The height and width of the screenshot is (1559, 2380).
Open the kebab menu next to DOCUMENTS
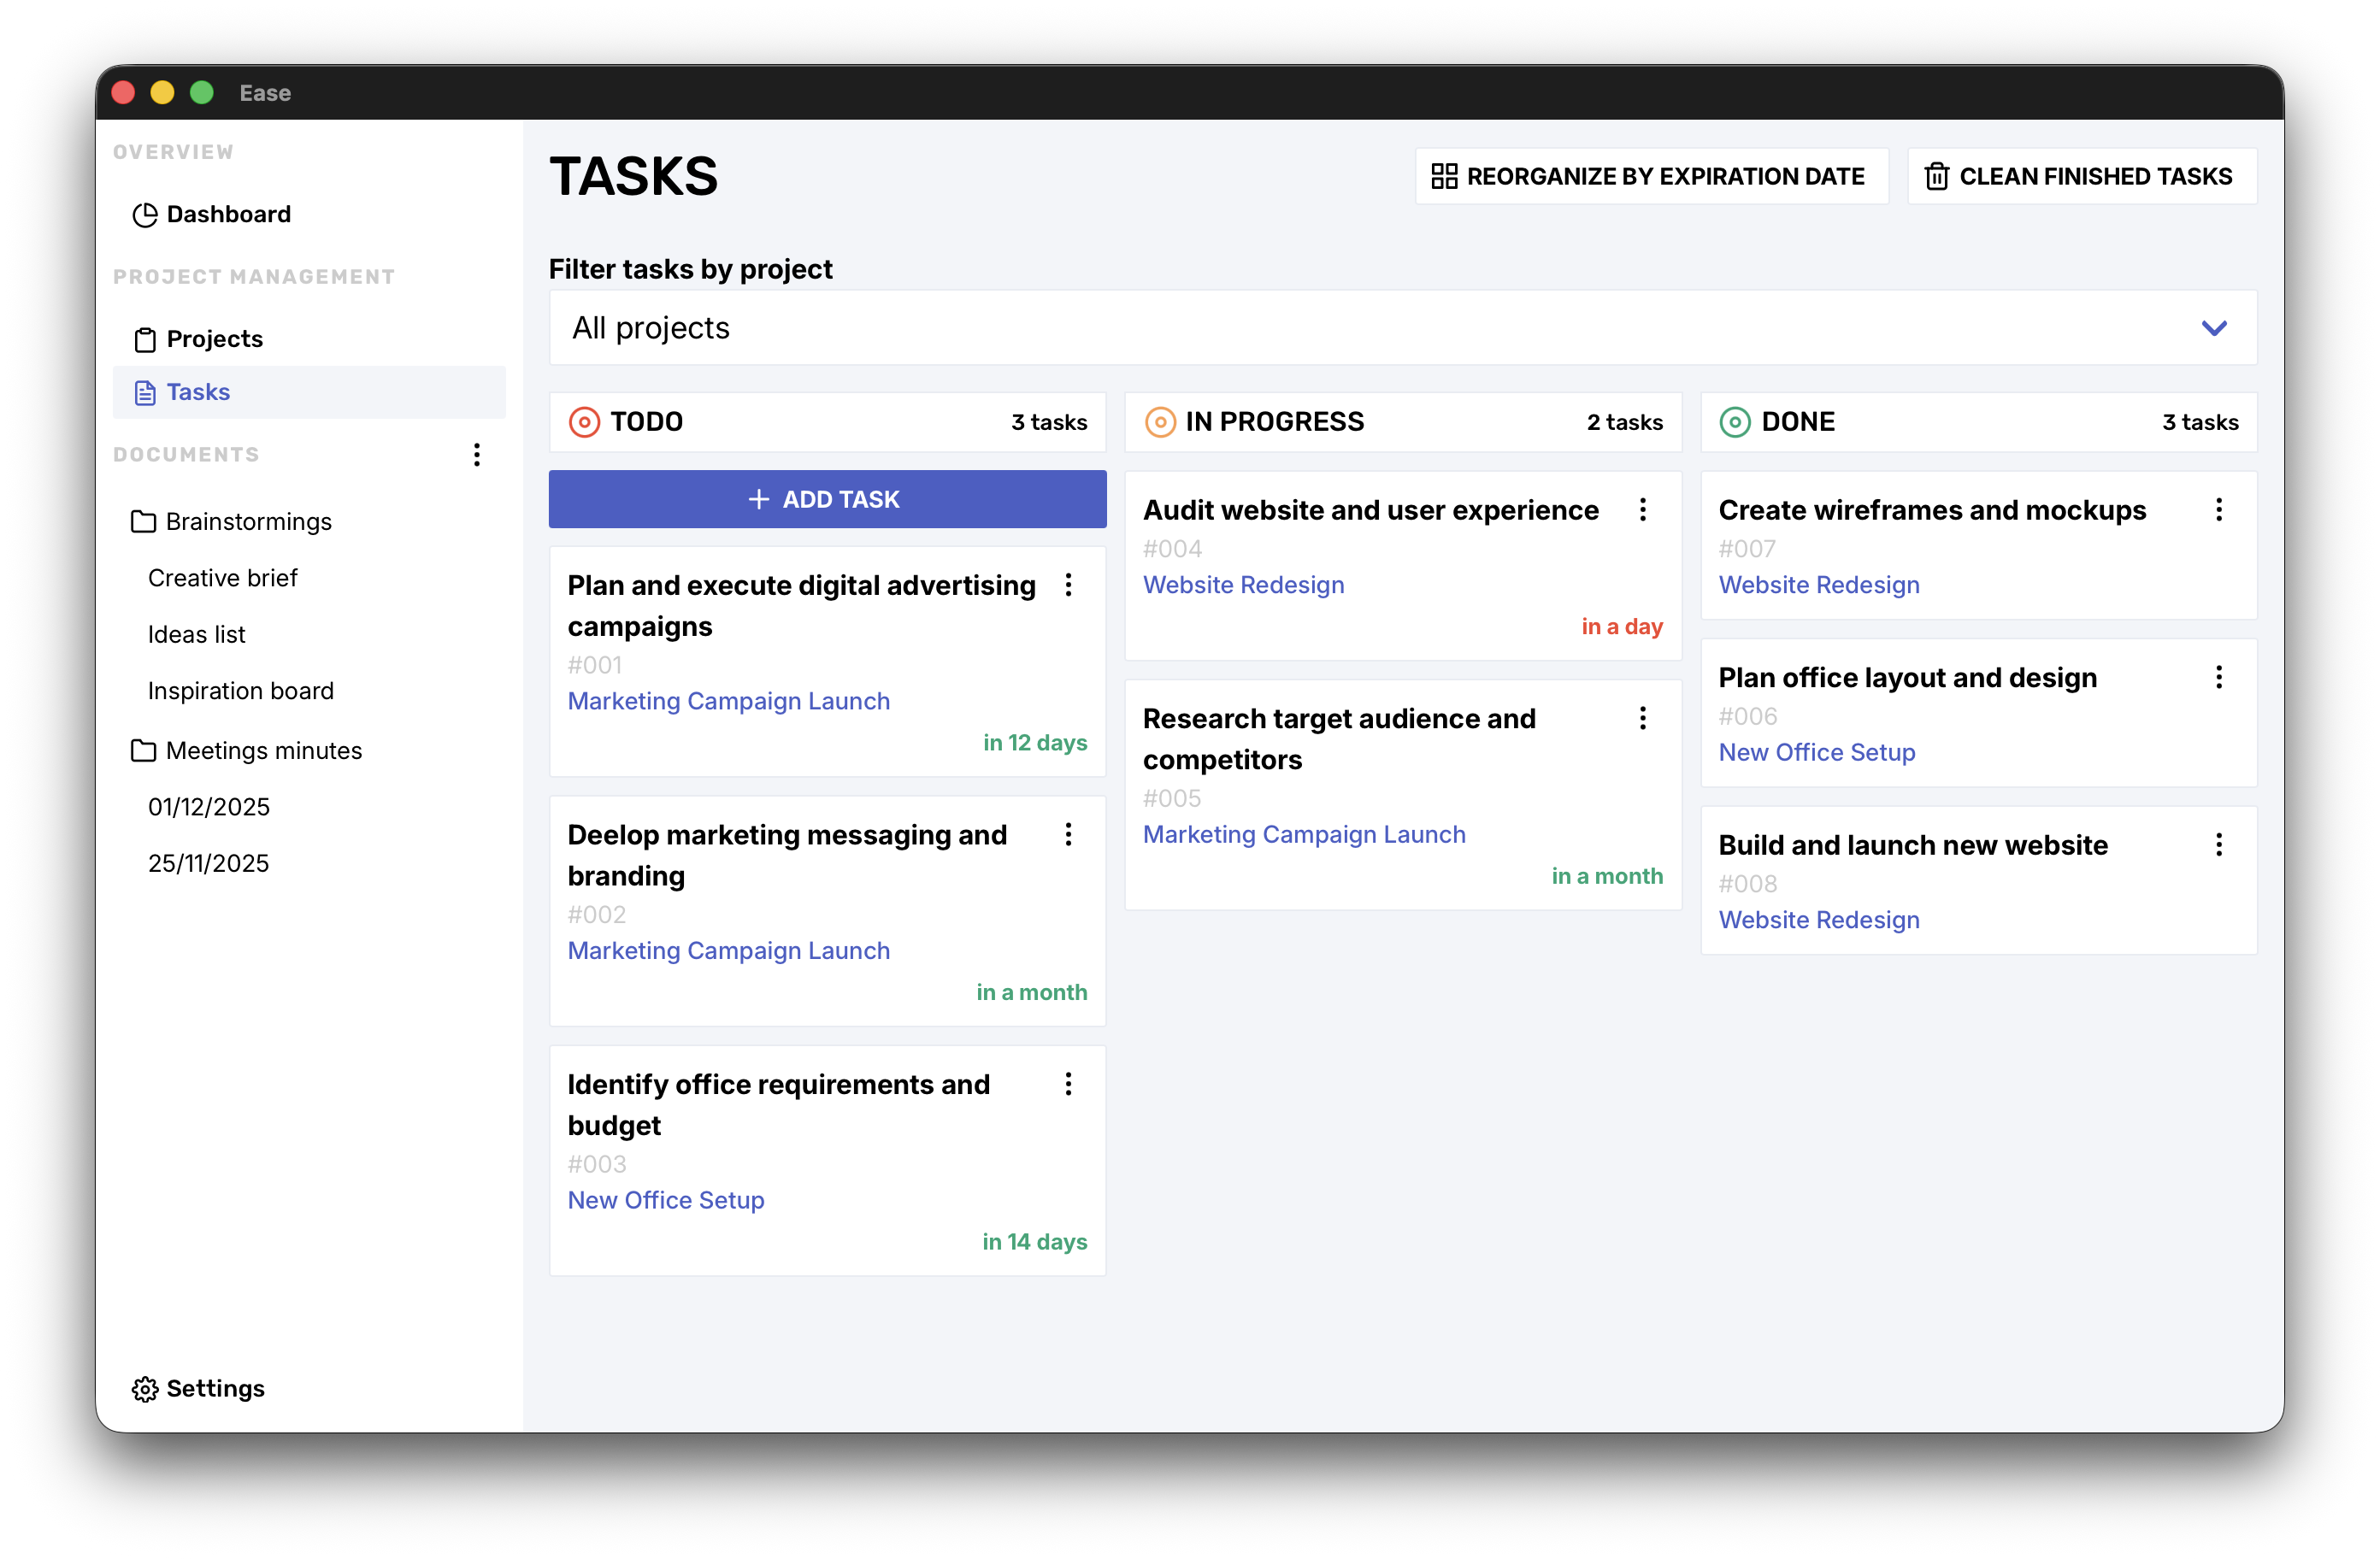(477, 455)
